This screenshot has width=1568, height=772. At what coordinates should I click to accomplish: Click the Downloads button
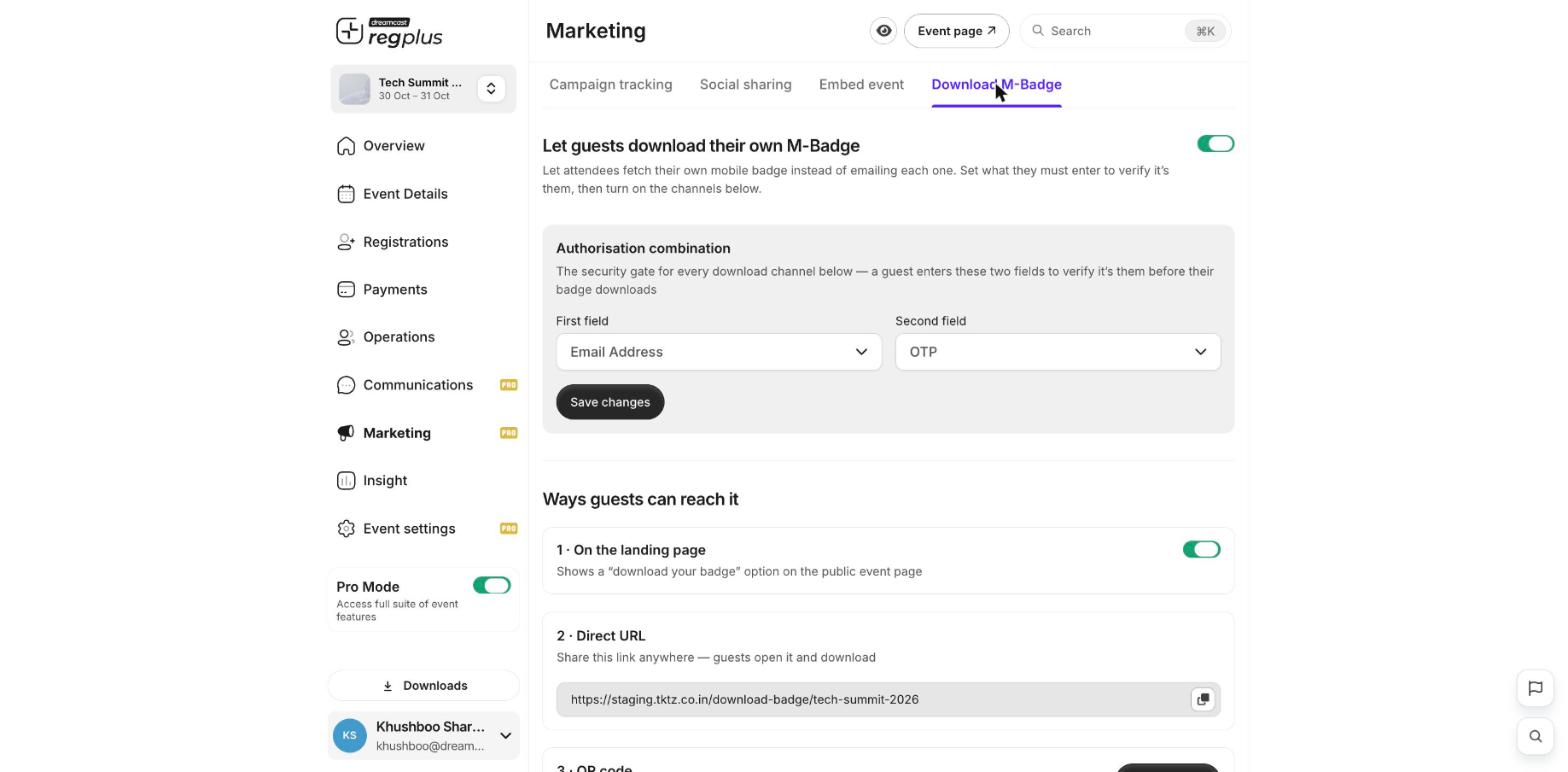424,686
